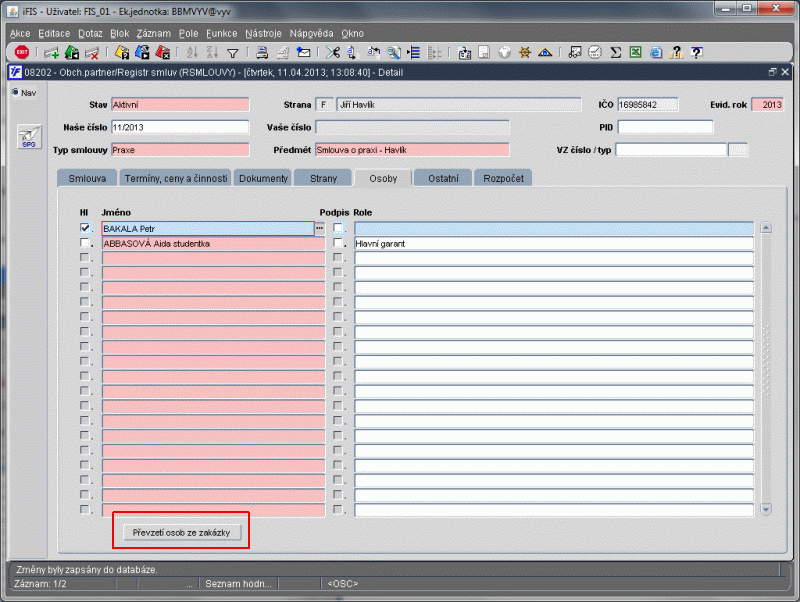800x602 pixels.
Task: Switch to Termíny, ceny a činnosti tab
Action: click(x=176, y=178)
